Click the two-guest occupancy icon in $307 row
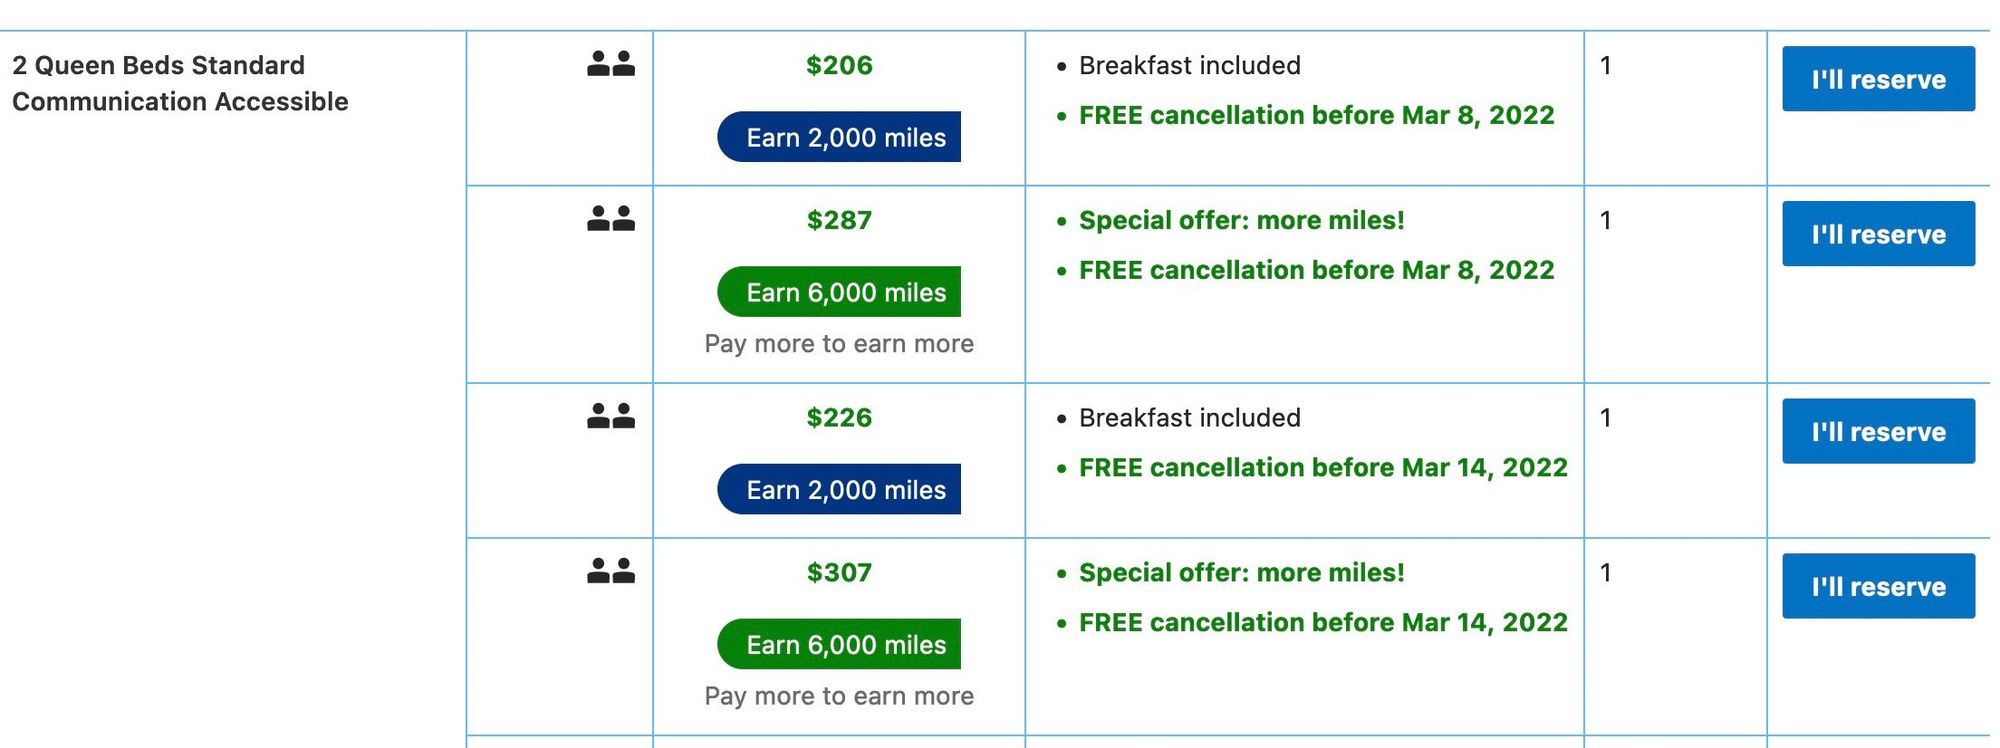The width and height of the screenshot is (2000, 748). coord(611,571)
